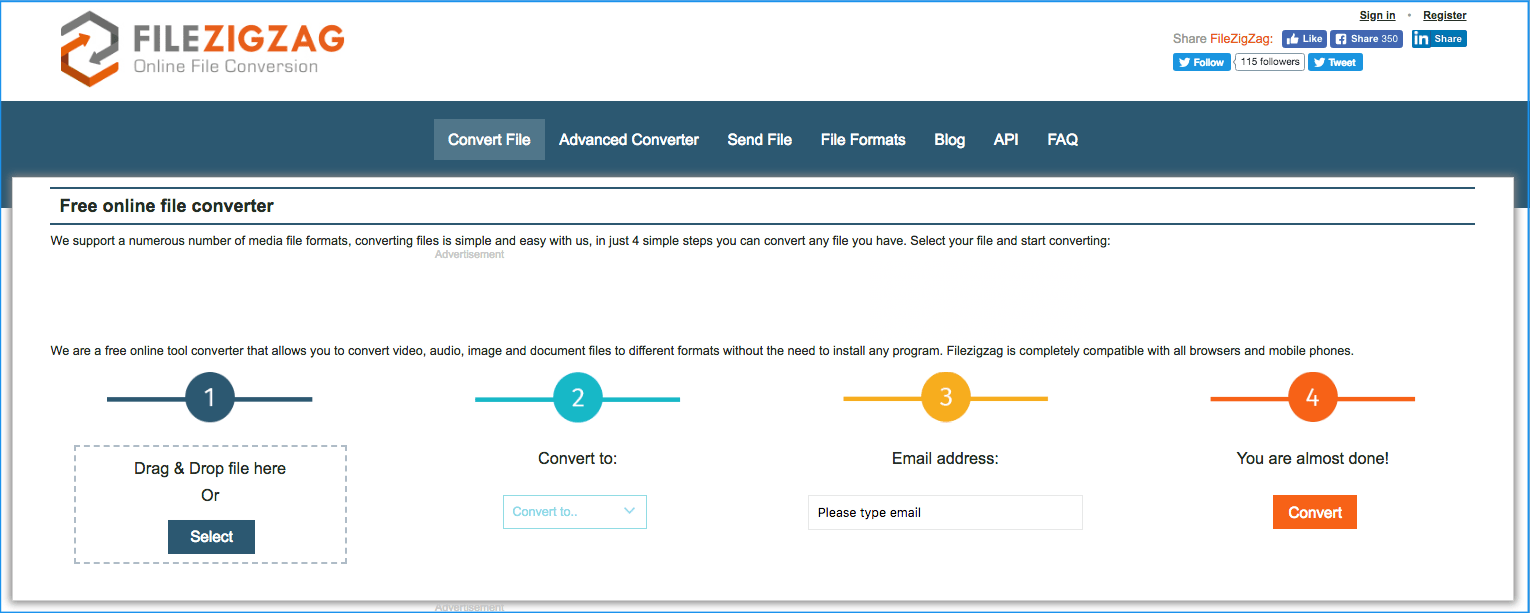Share the page on LinkedIn

click(x=1439, y=39)
